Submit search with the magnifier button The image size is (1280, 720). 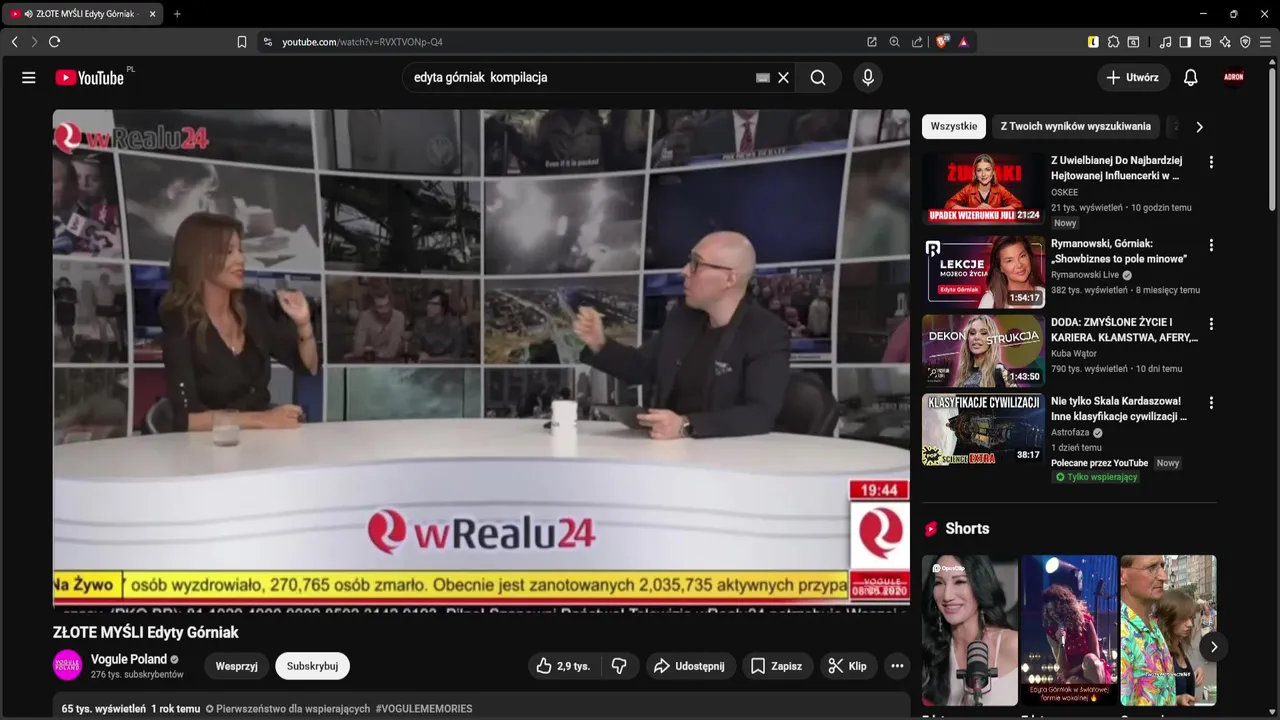(x=818, y=78)
